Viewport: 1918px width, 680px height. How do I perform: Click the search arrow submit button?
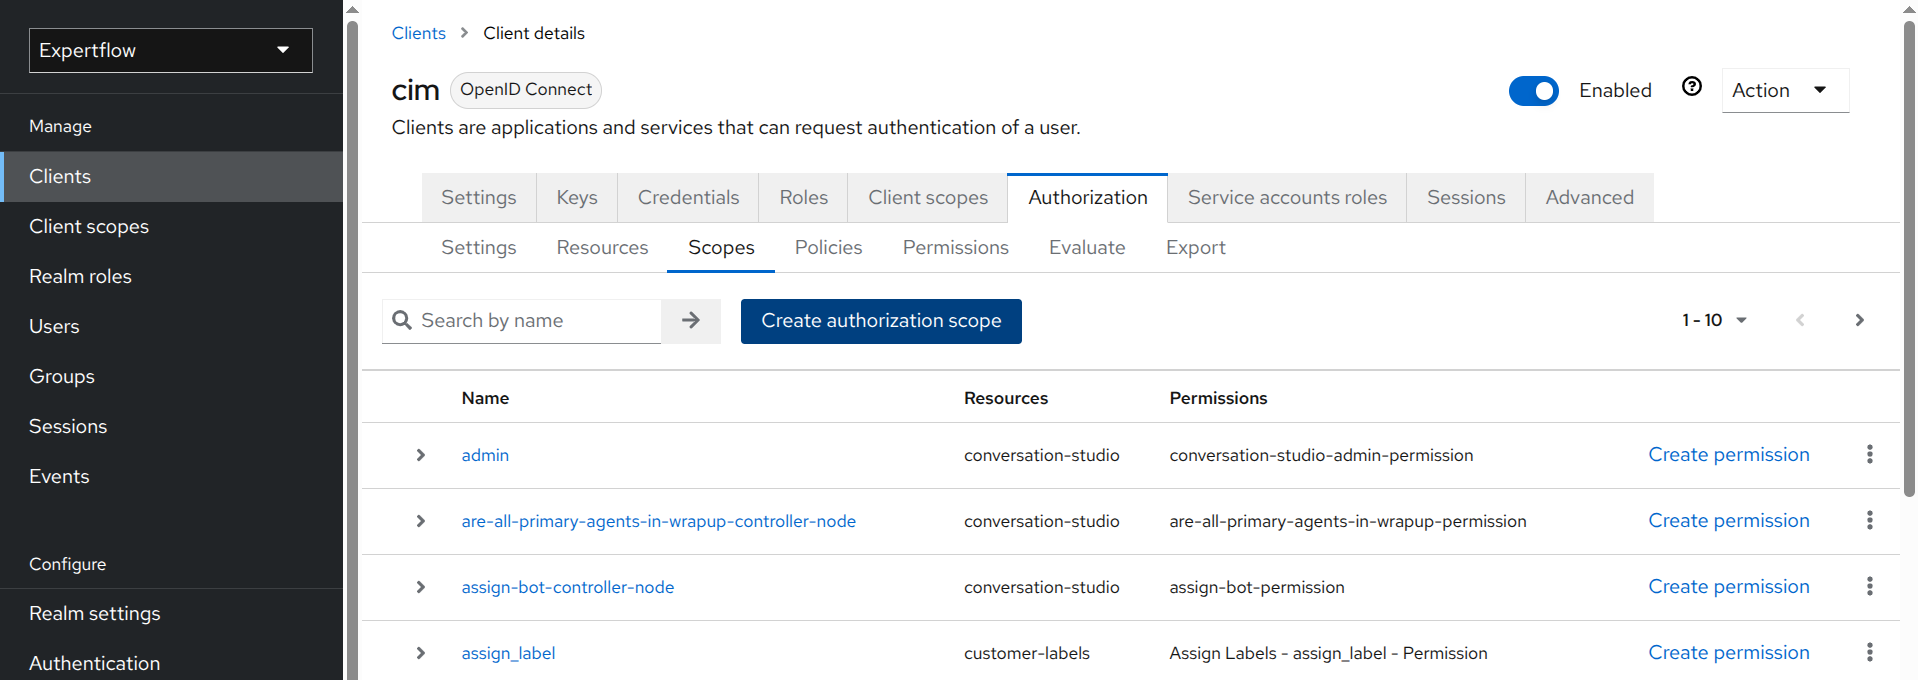click(690, 321)
